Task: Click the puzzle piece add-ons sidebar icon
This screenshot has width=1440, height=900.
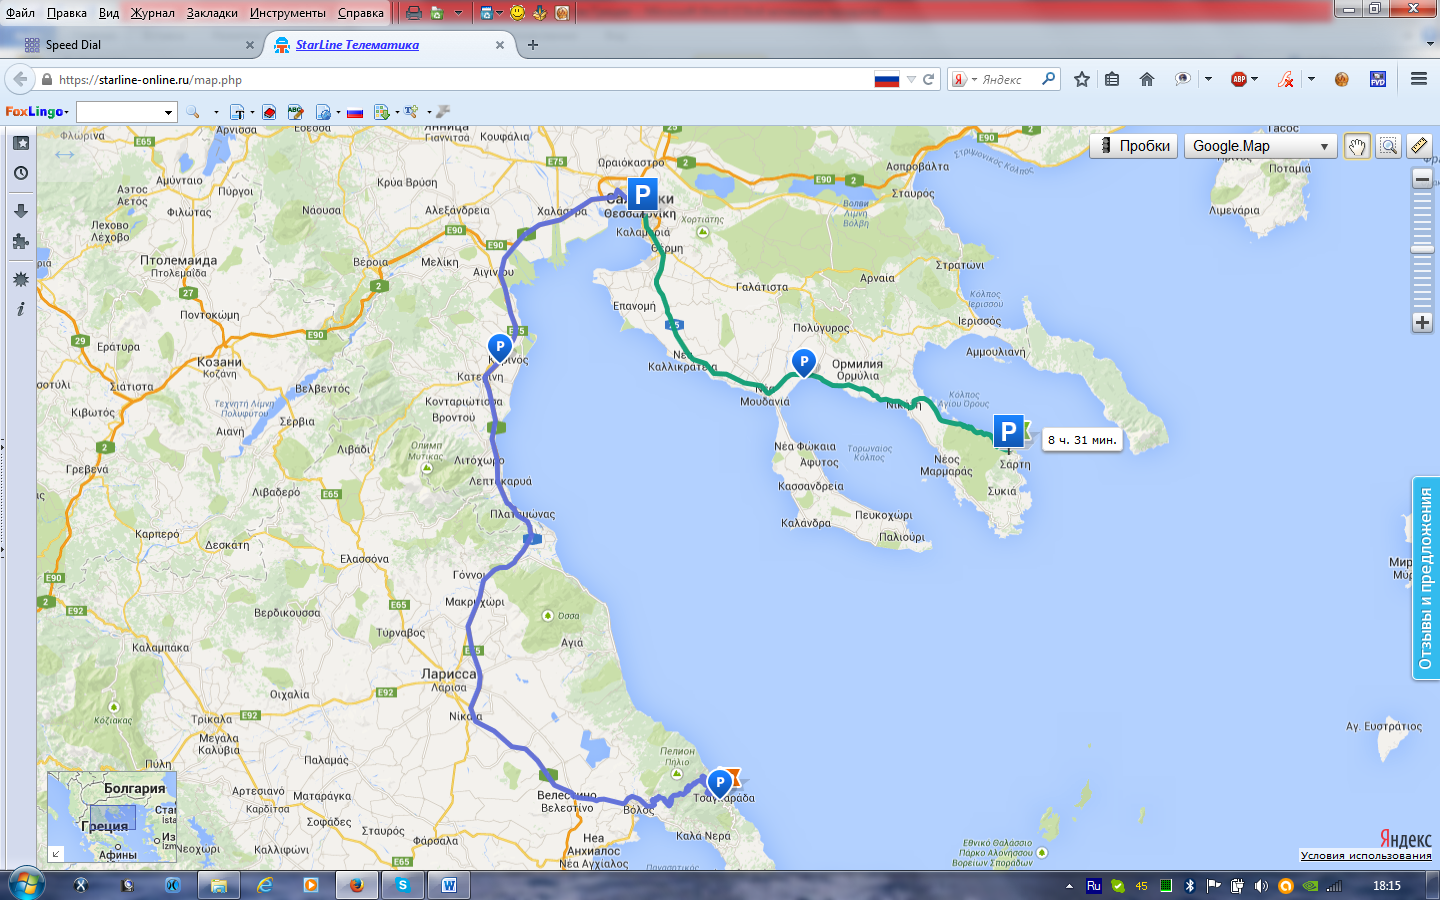Action: [x=20, y=241]
